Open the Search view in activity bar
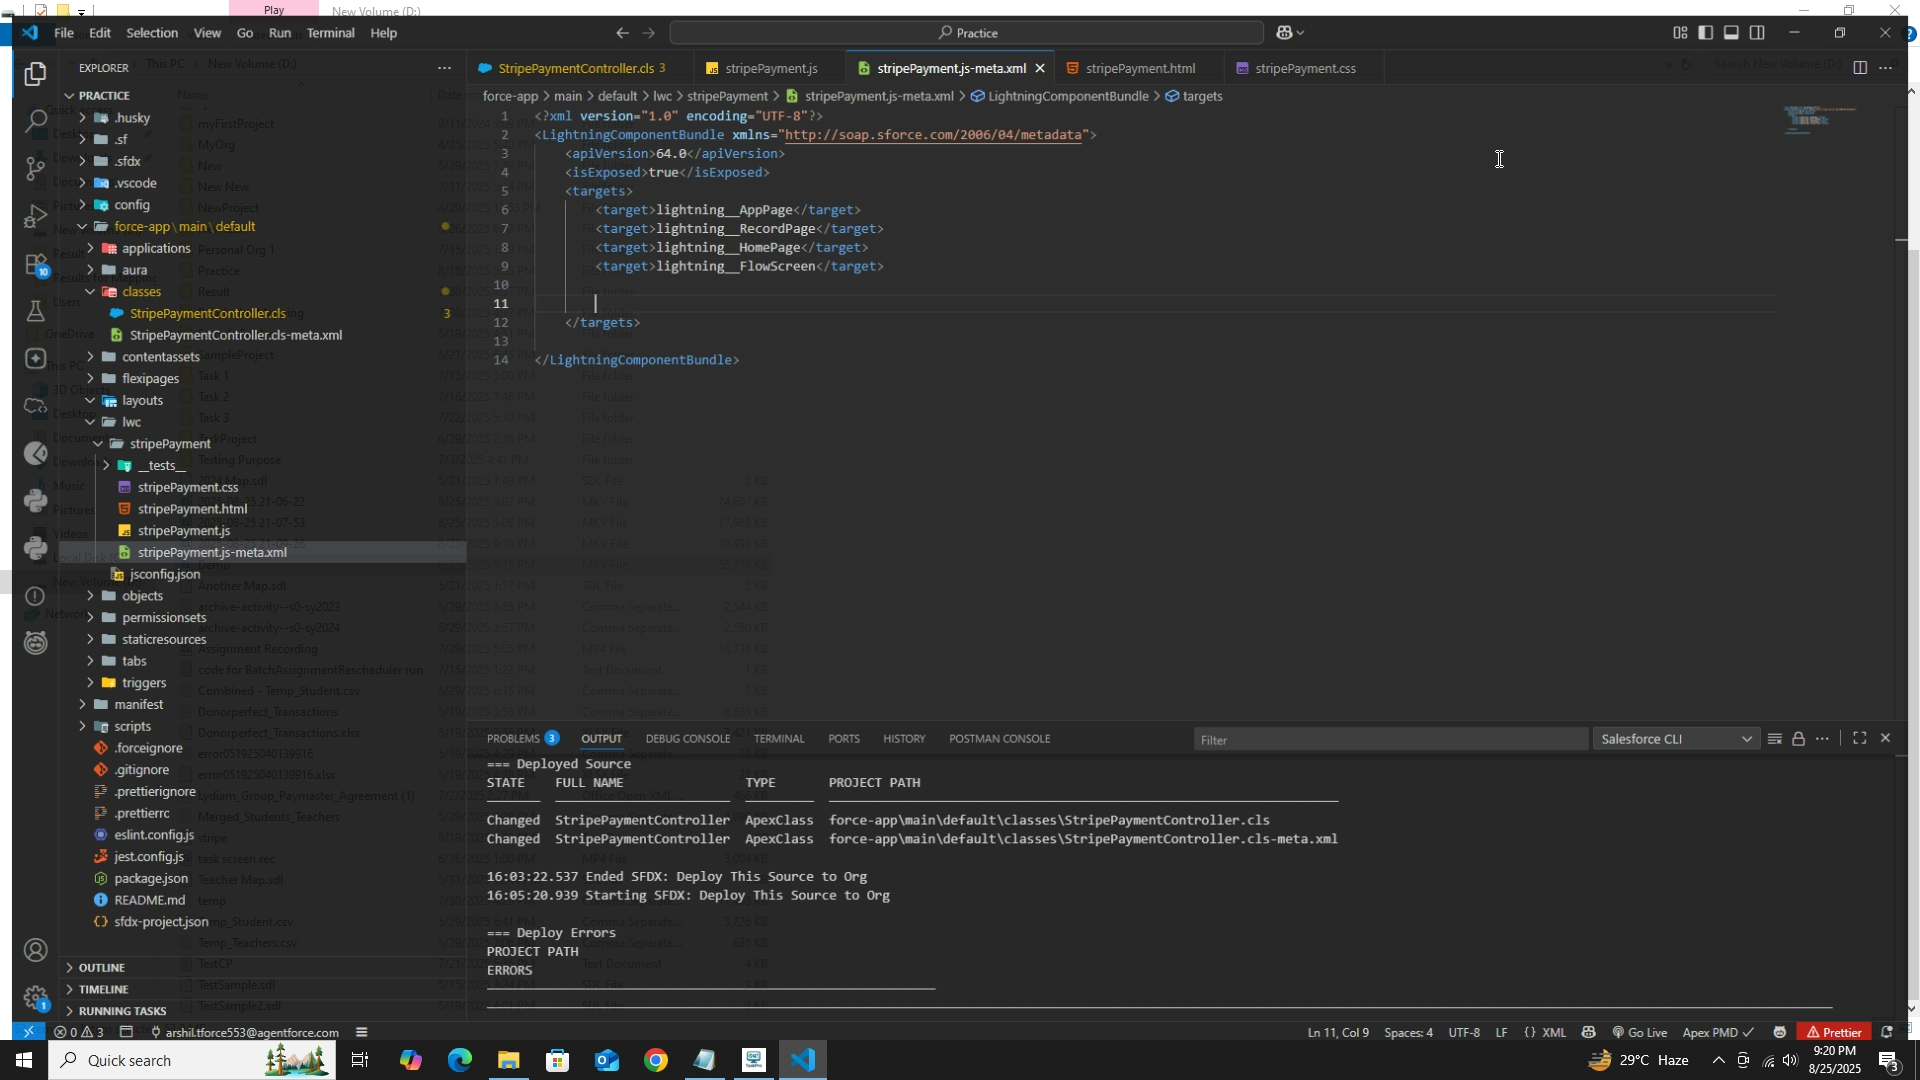This screenshot has height=1080, width=1920. [35, 121]
